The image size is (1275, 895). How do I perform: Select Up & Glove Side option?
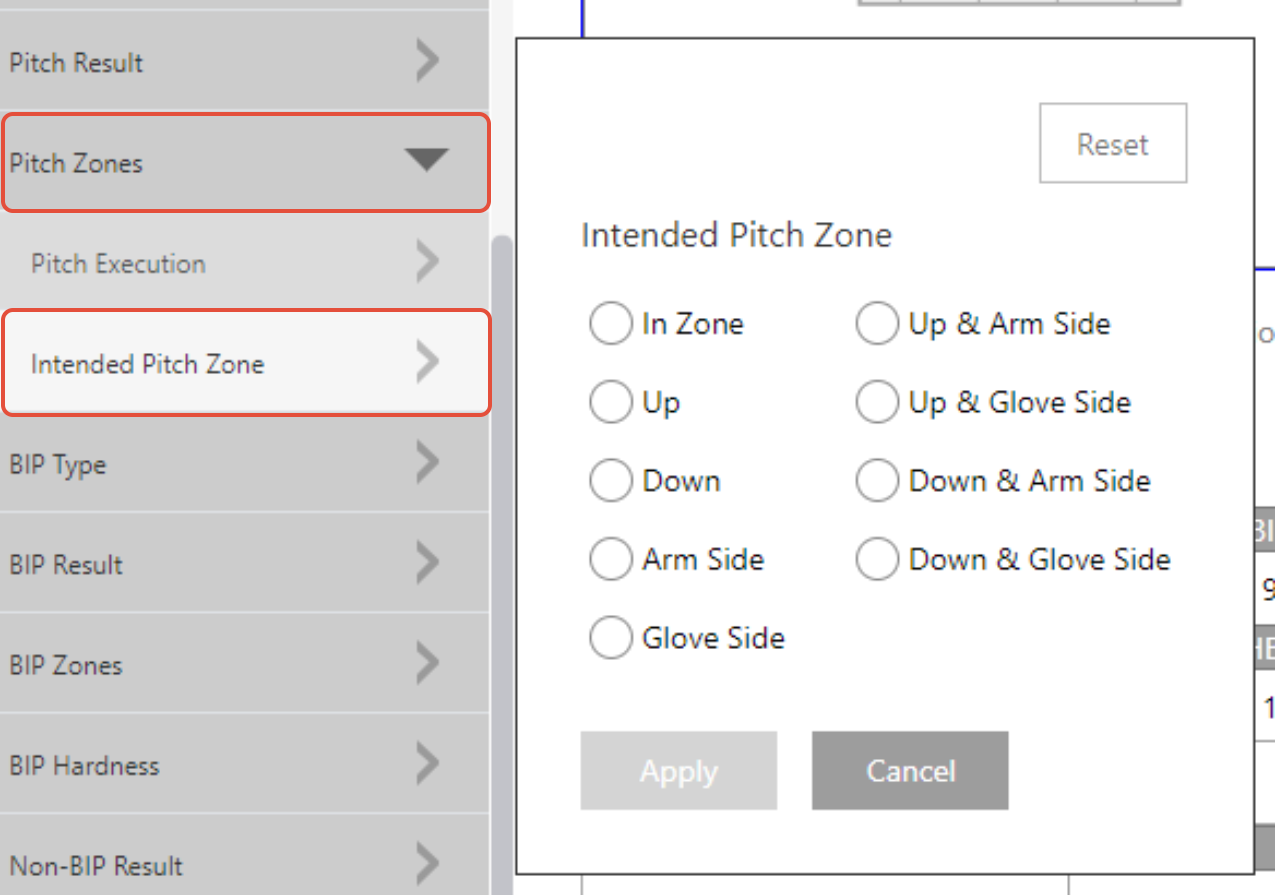coord(877,403)
